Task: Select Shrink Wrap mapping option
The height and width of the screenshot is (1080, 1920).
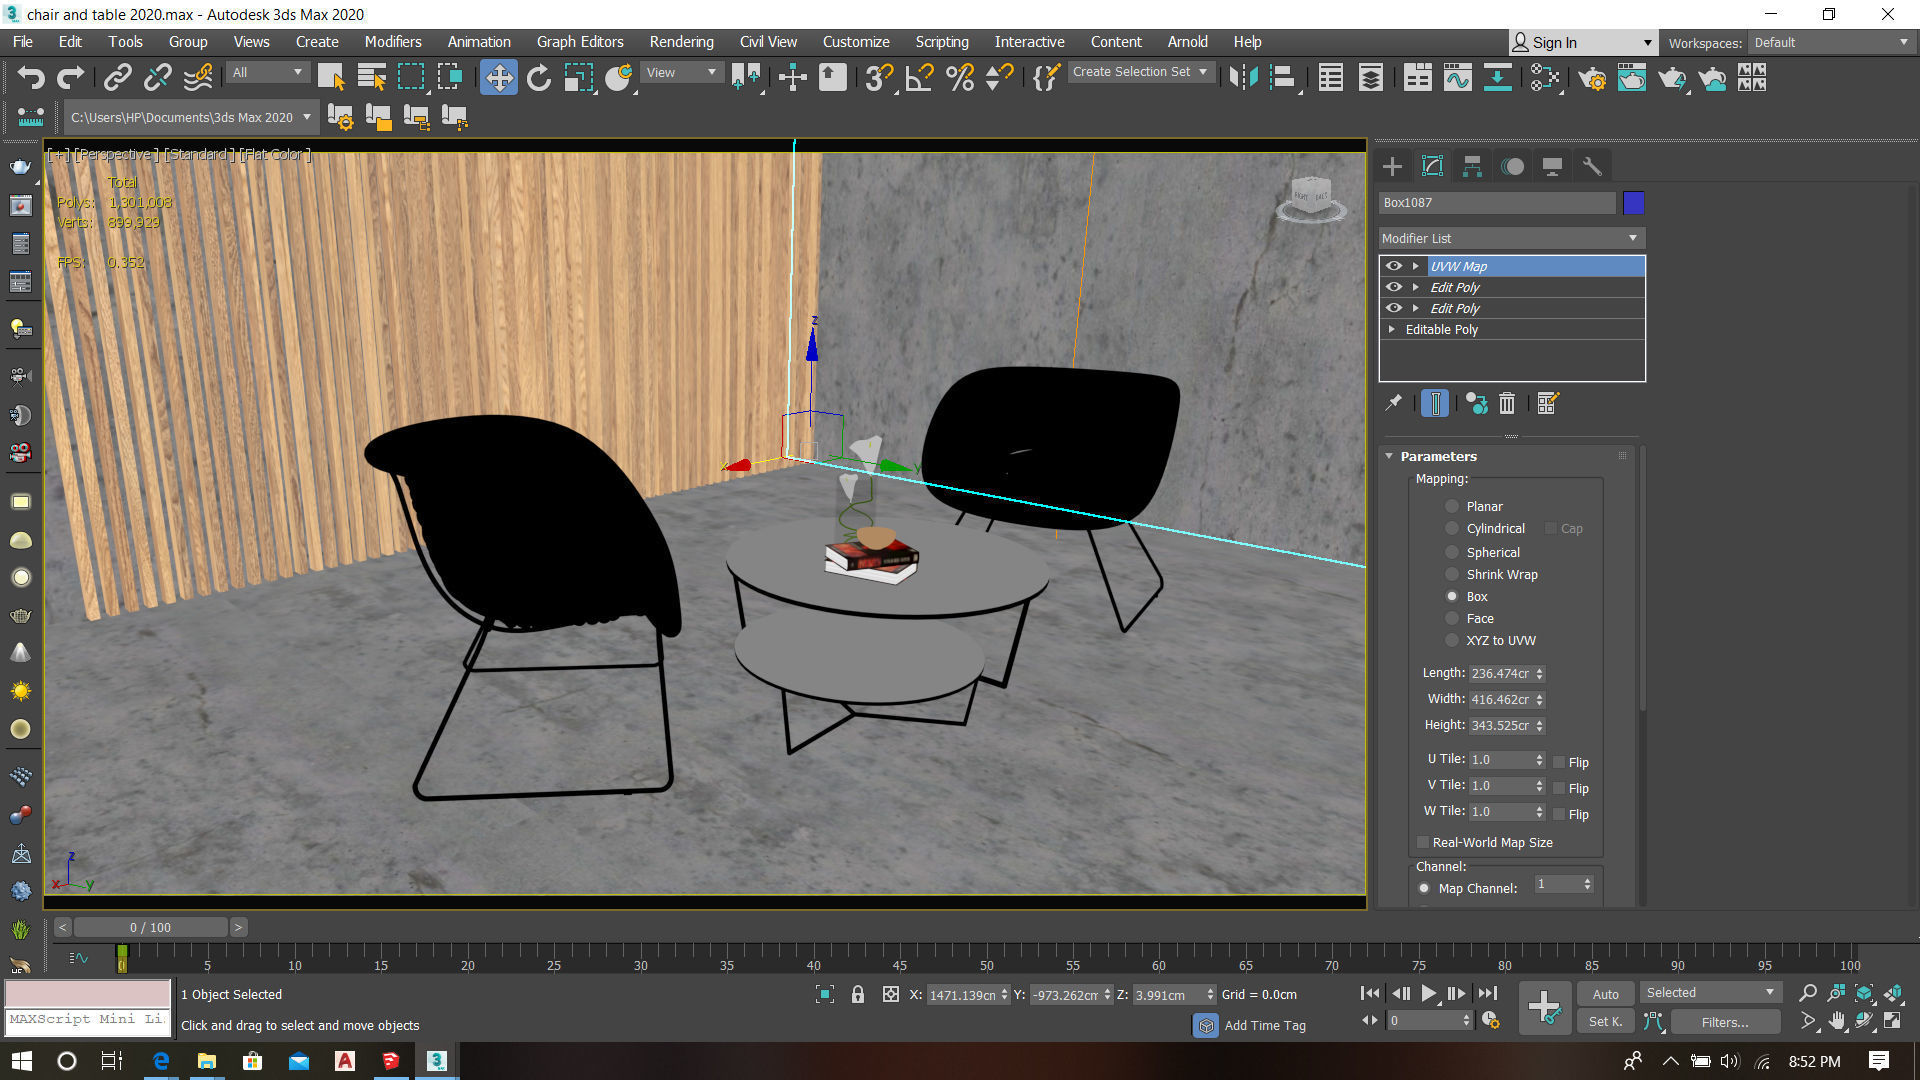Action: pos(1452,574)
